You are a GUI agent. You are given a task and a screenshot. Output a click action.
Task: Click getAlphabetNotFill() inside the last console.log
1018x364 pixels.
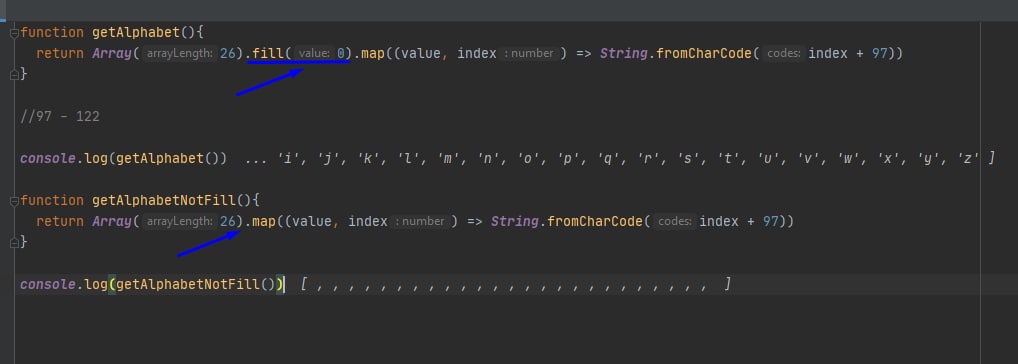pos(197,284)
